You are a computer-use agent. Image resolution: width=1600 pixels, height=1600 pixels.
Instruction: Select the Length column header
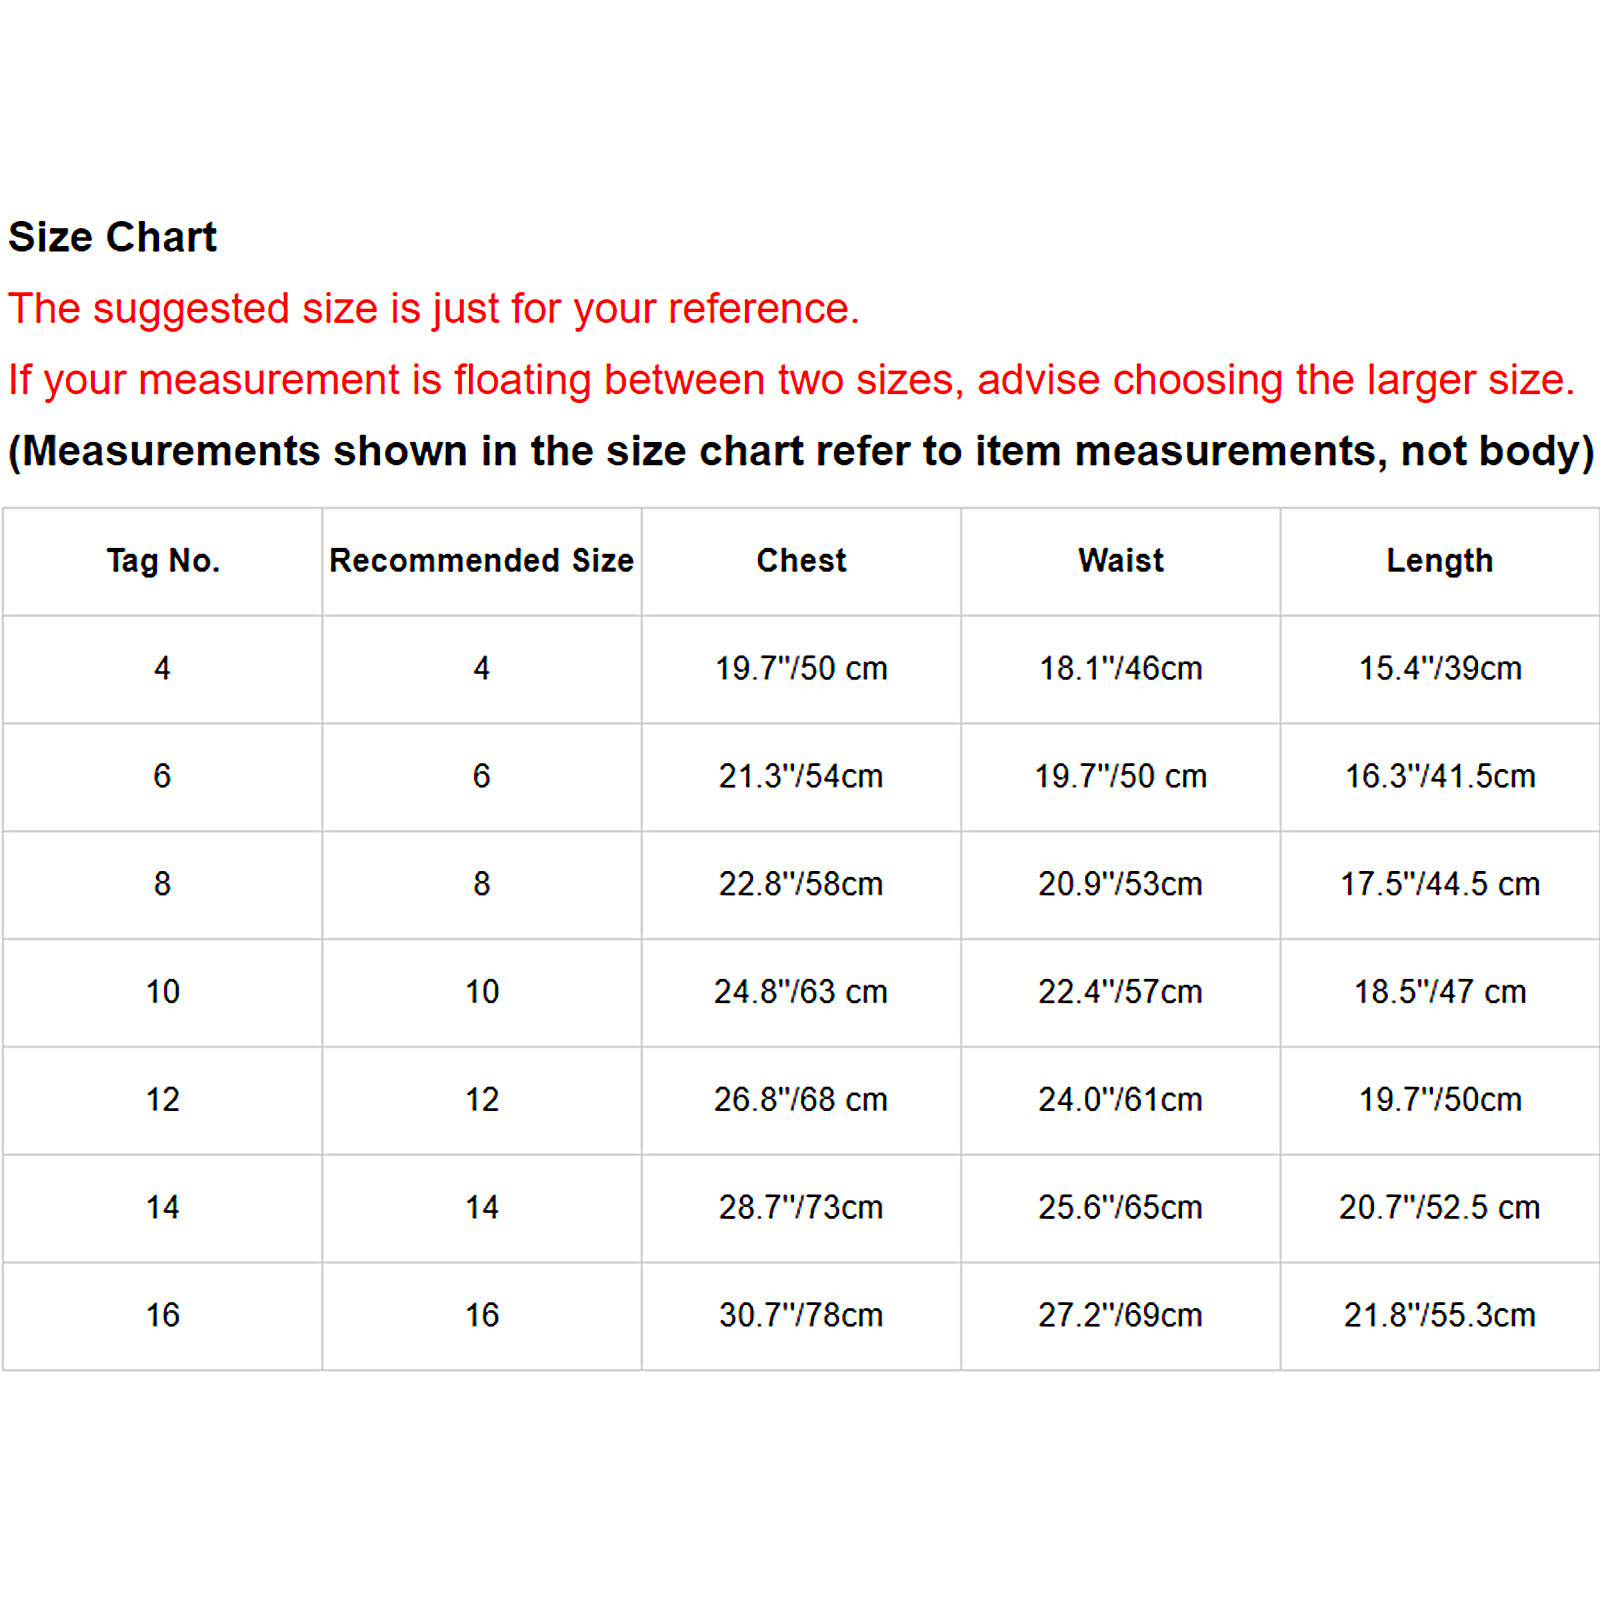1440,561
